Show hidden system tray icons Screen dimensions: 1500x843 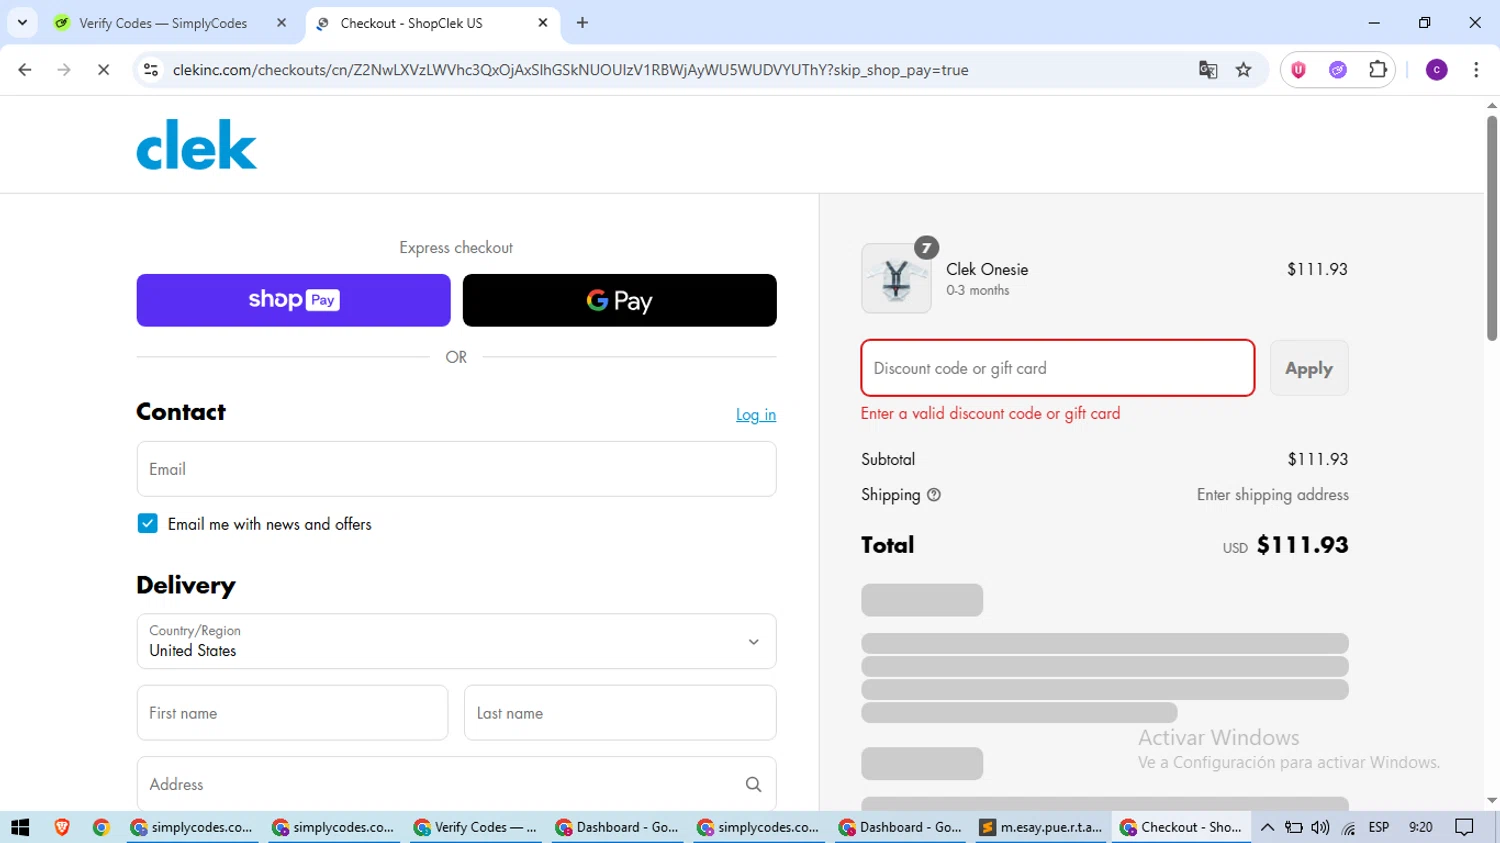[x=1267, y=827]
